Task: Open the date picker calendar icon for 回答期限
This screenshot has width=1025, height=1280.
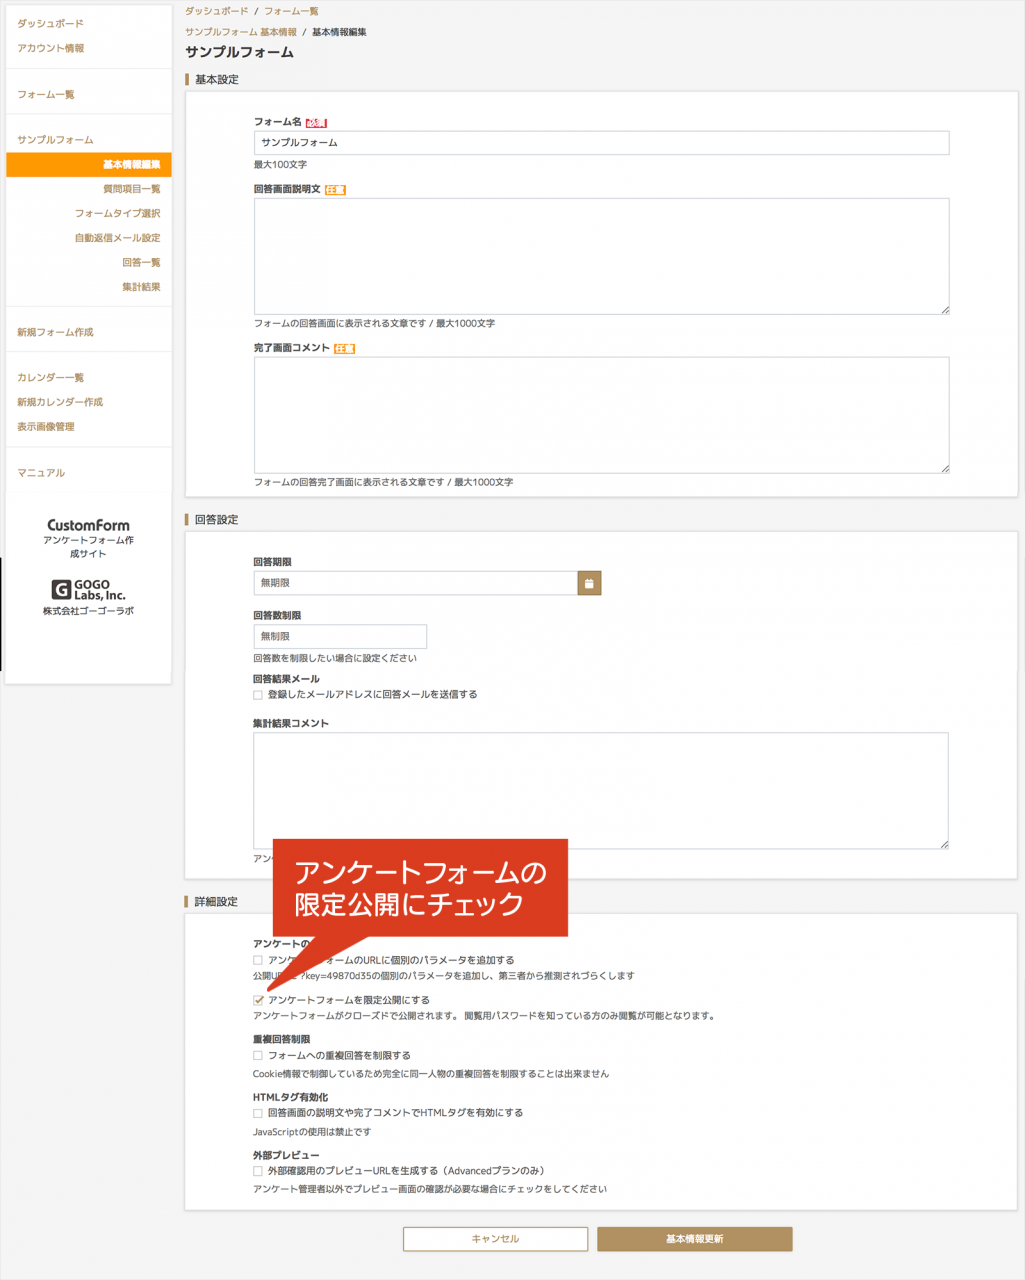Action: [588, 582]
